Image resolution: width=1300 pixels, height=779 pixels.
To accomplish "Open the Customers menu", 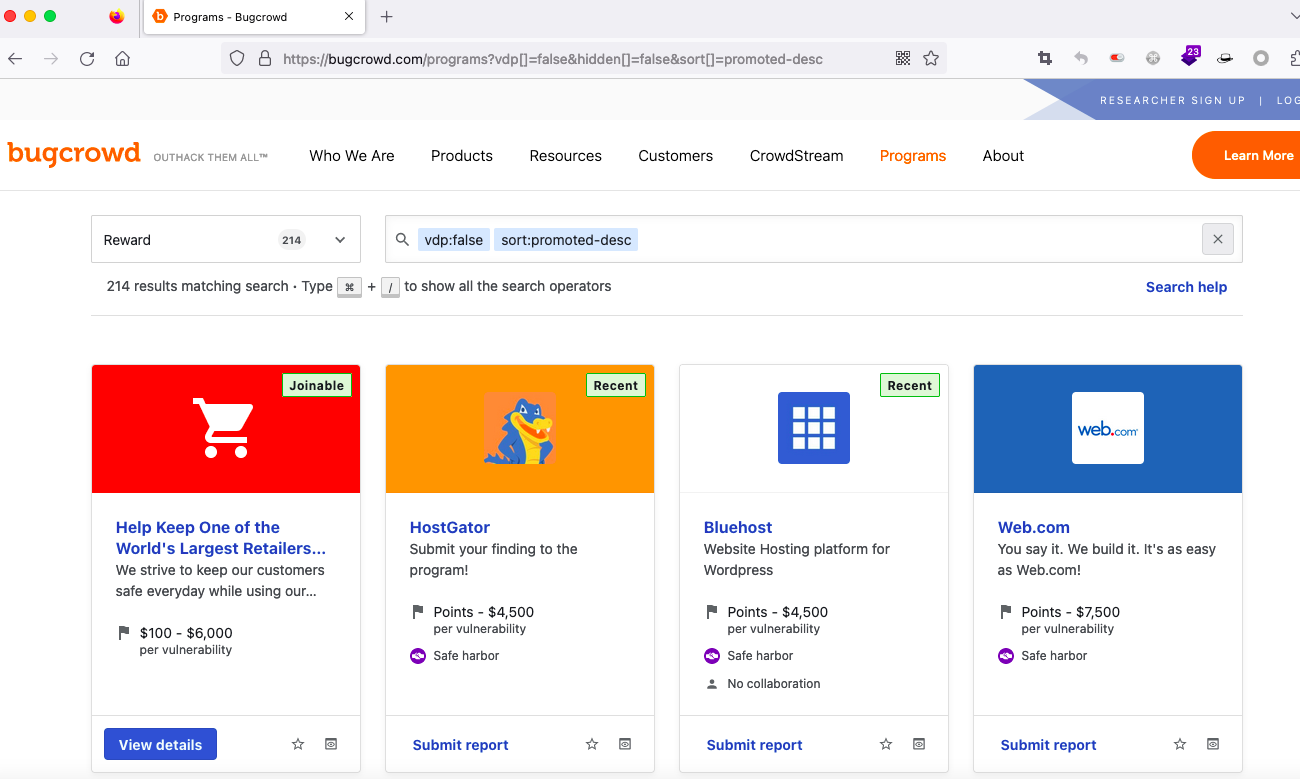I will (676, 156).
